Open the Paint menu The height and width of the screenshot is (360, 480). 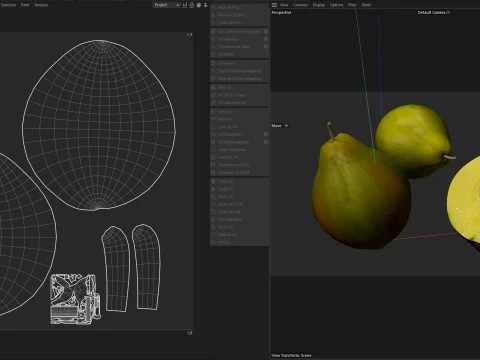coord(25,5)
